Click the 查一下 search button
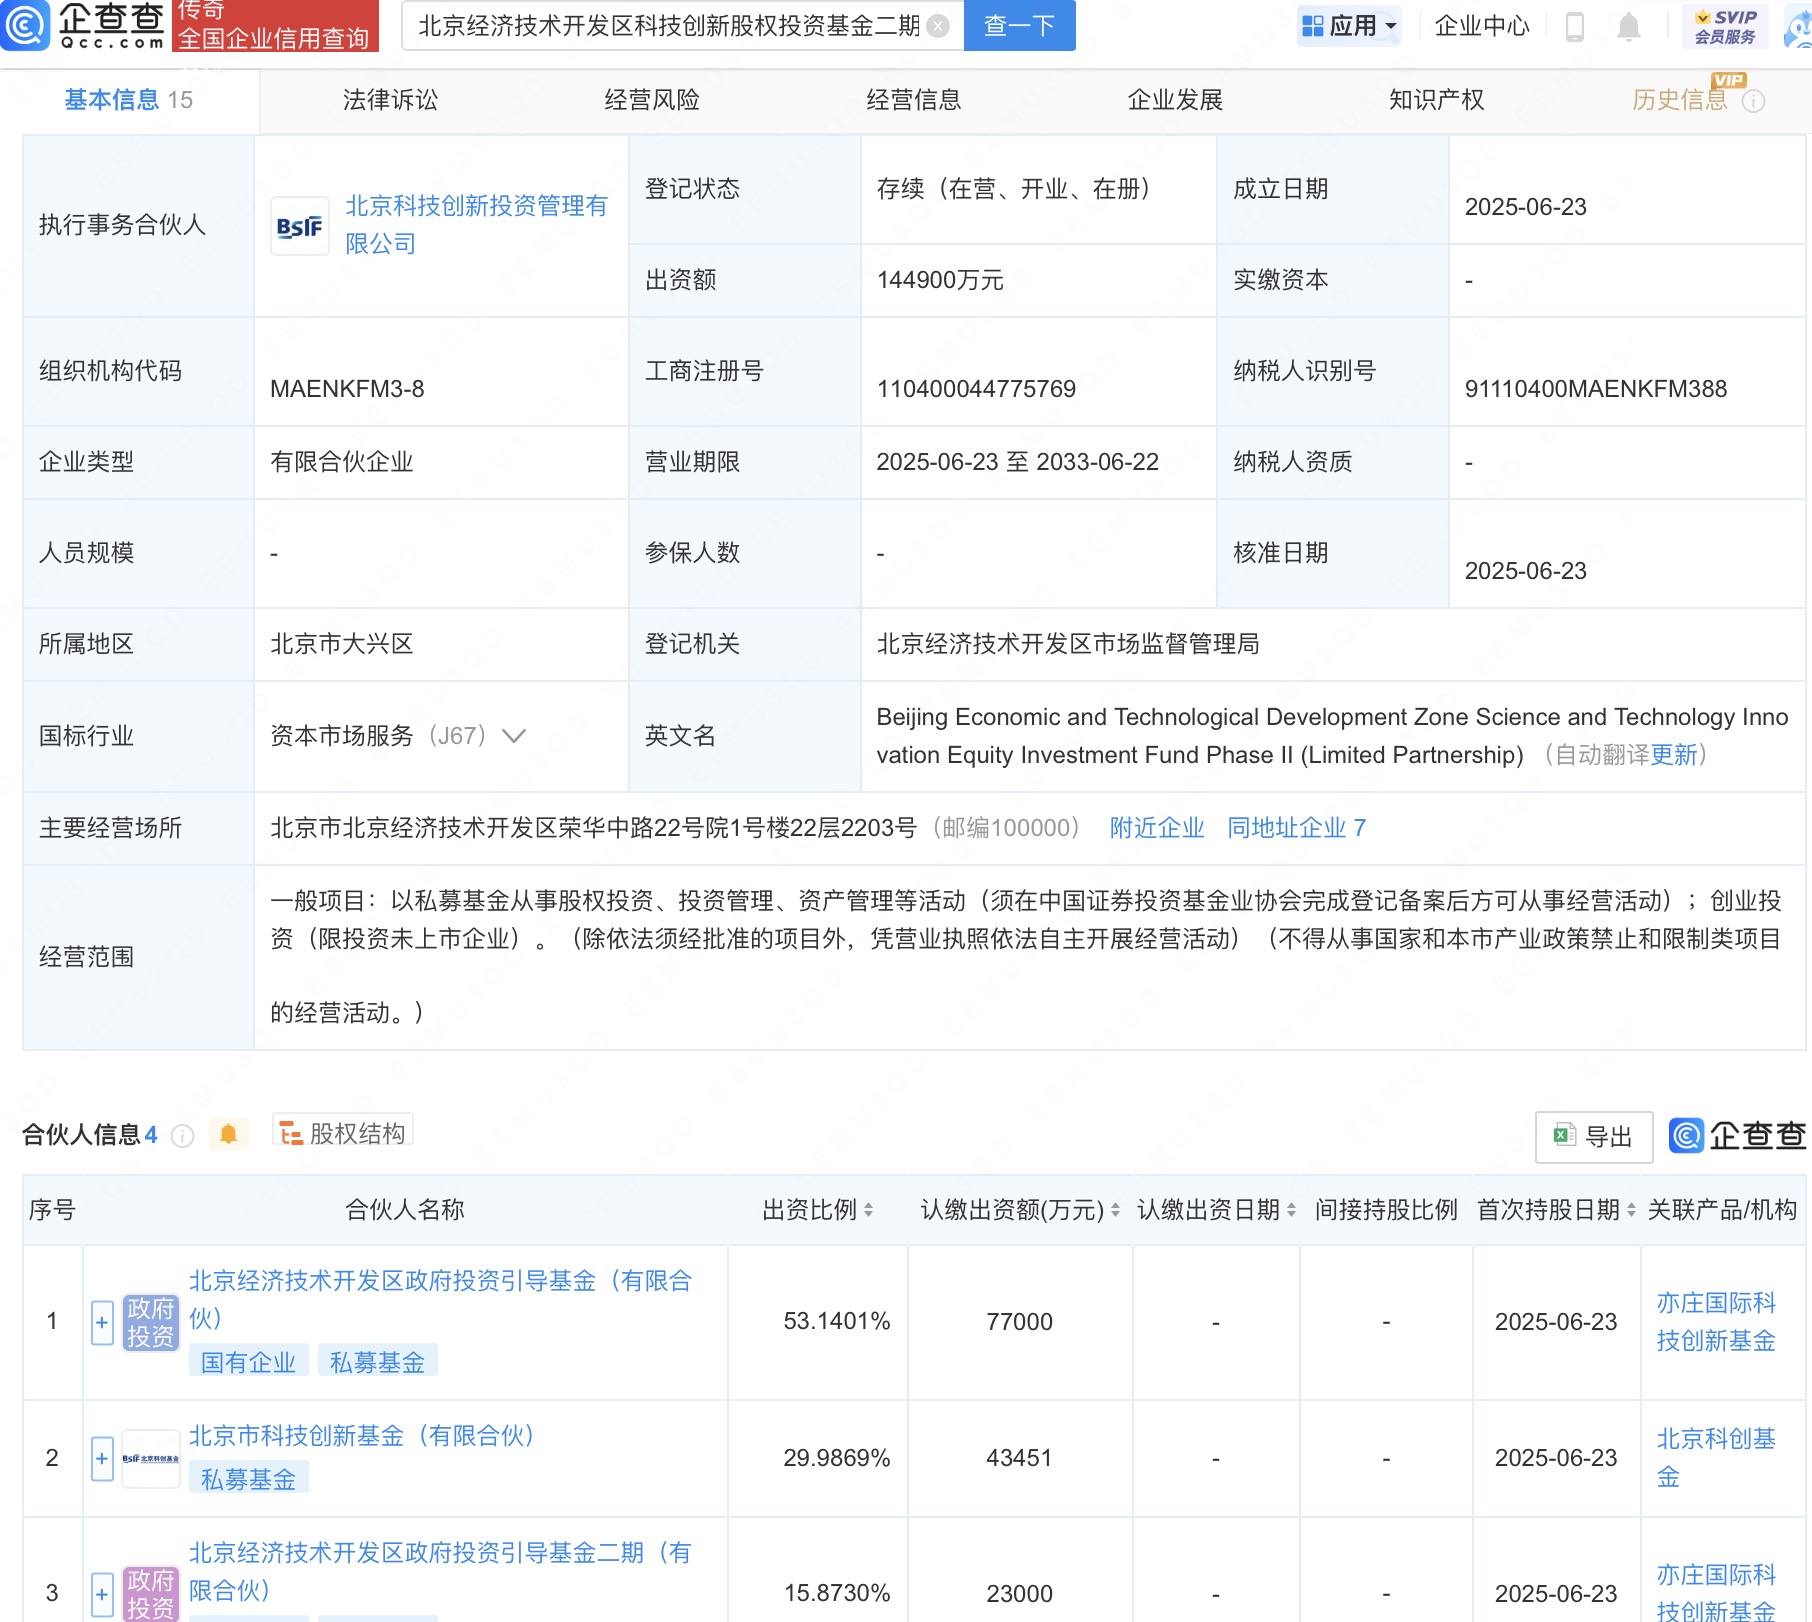 tap(1020, 26)
